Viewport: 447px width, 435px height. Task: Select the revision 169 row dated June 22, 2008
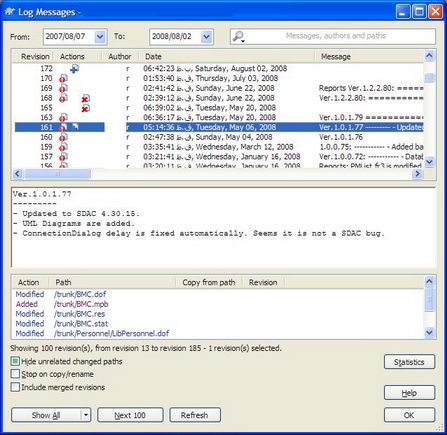(x=218, y=88)
